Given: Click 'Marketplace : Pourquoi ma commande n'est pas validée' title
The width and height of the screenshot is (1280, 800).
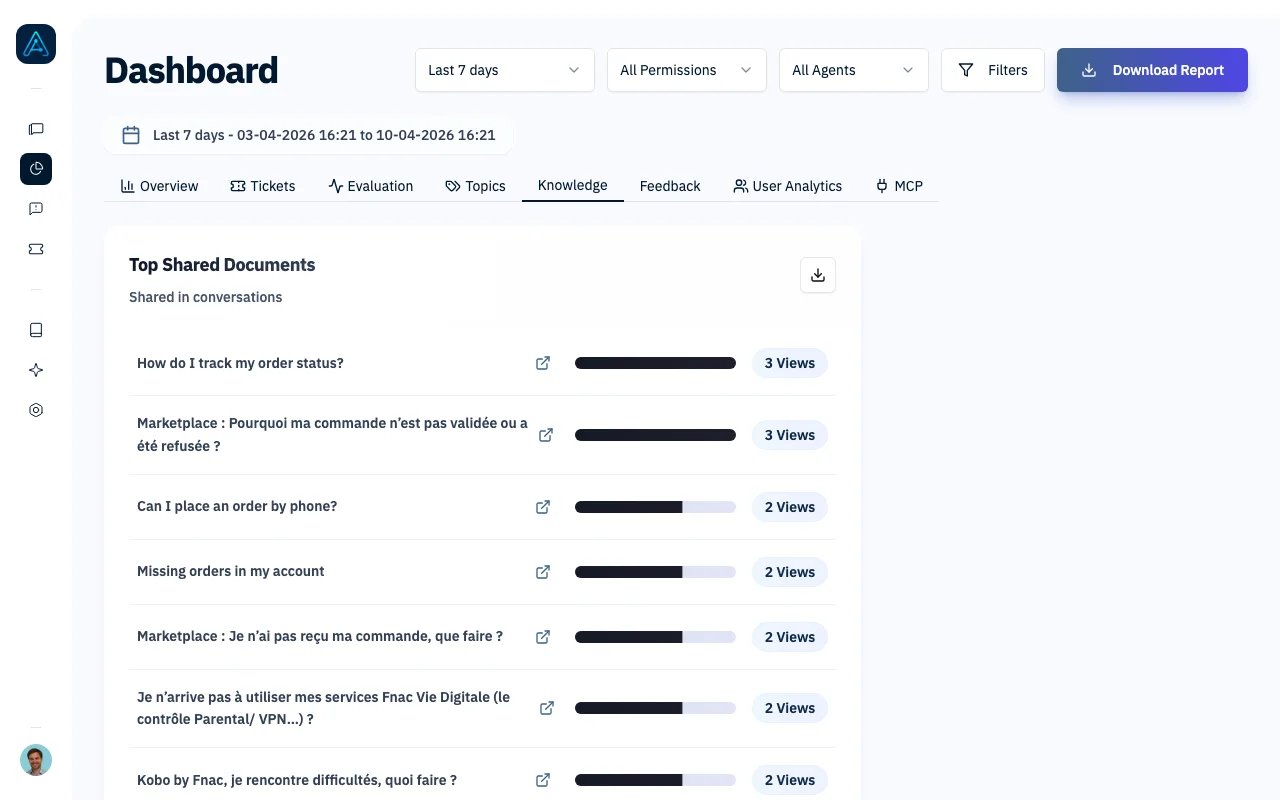Looking at the screenshot, I should [332, 435].
